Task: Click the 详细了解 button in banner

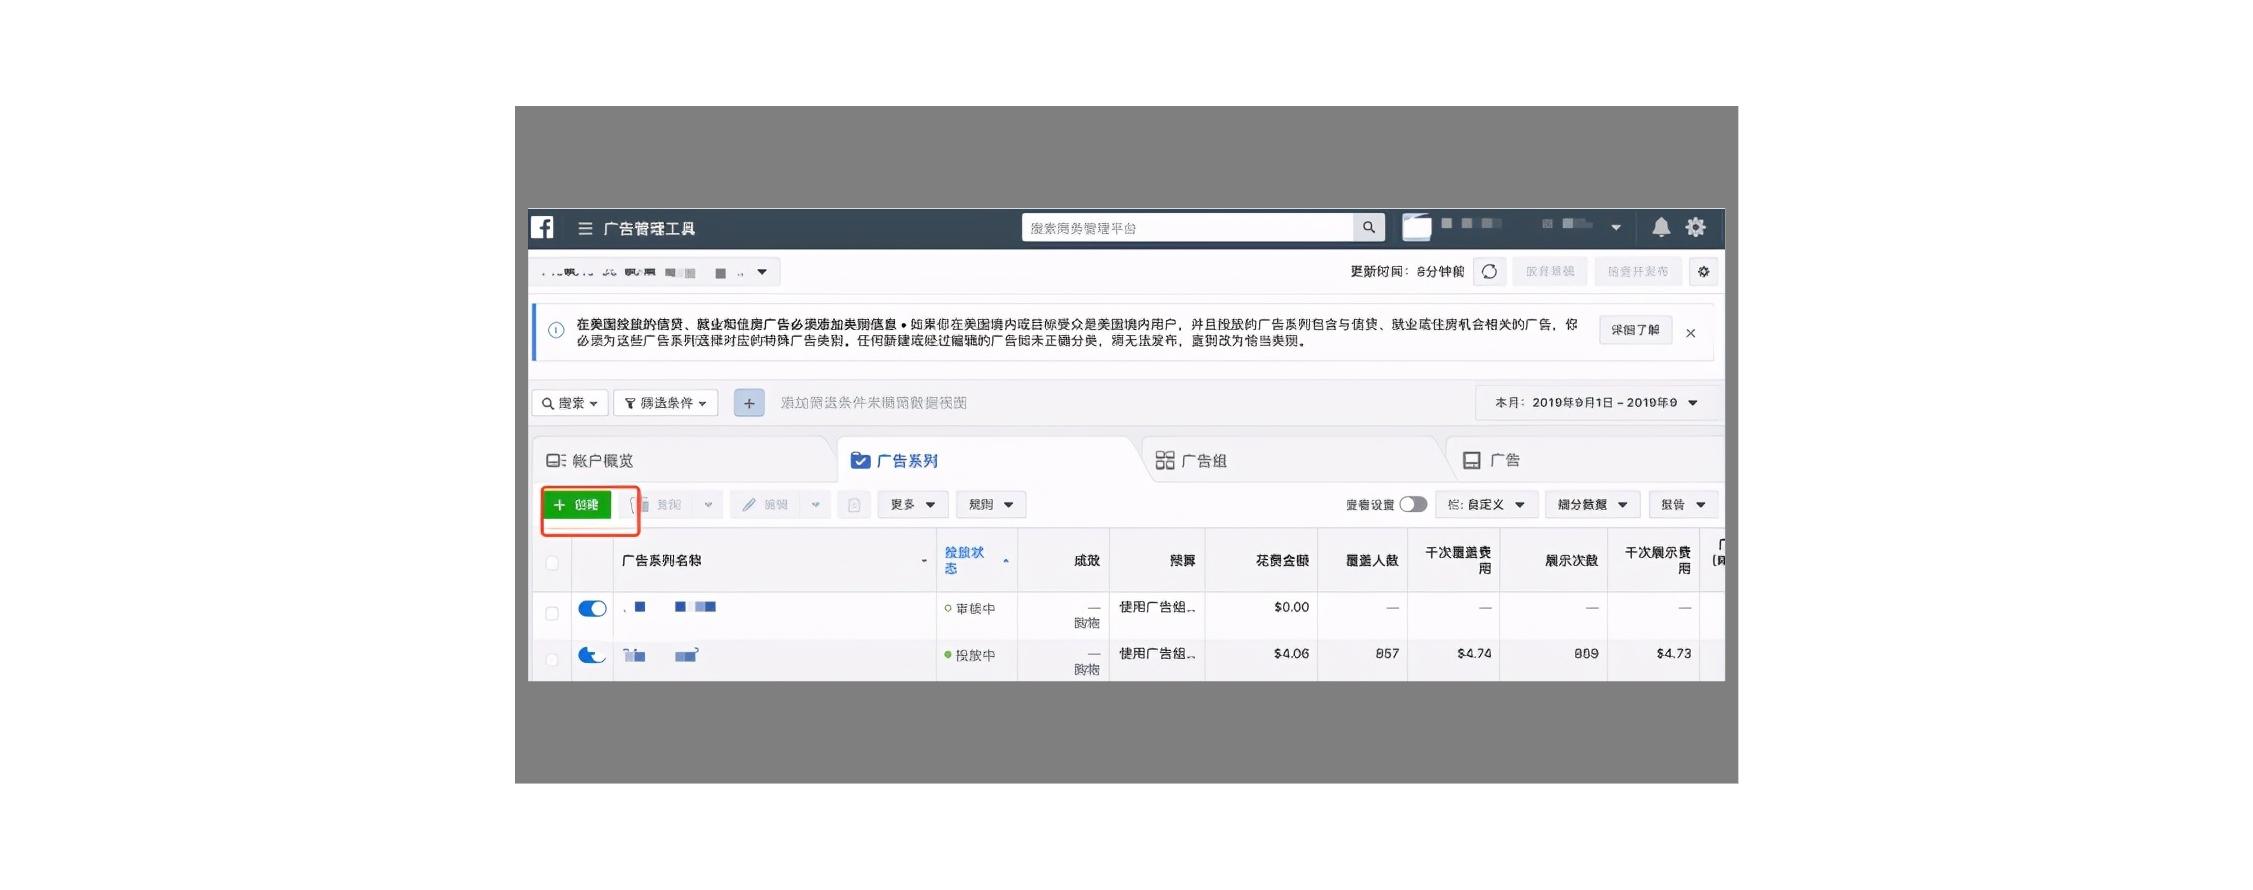Action: click(x=1636, y=330)
